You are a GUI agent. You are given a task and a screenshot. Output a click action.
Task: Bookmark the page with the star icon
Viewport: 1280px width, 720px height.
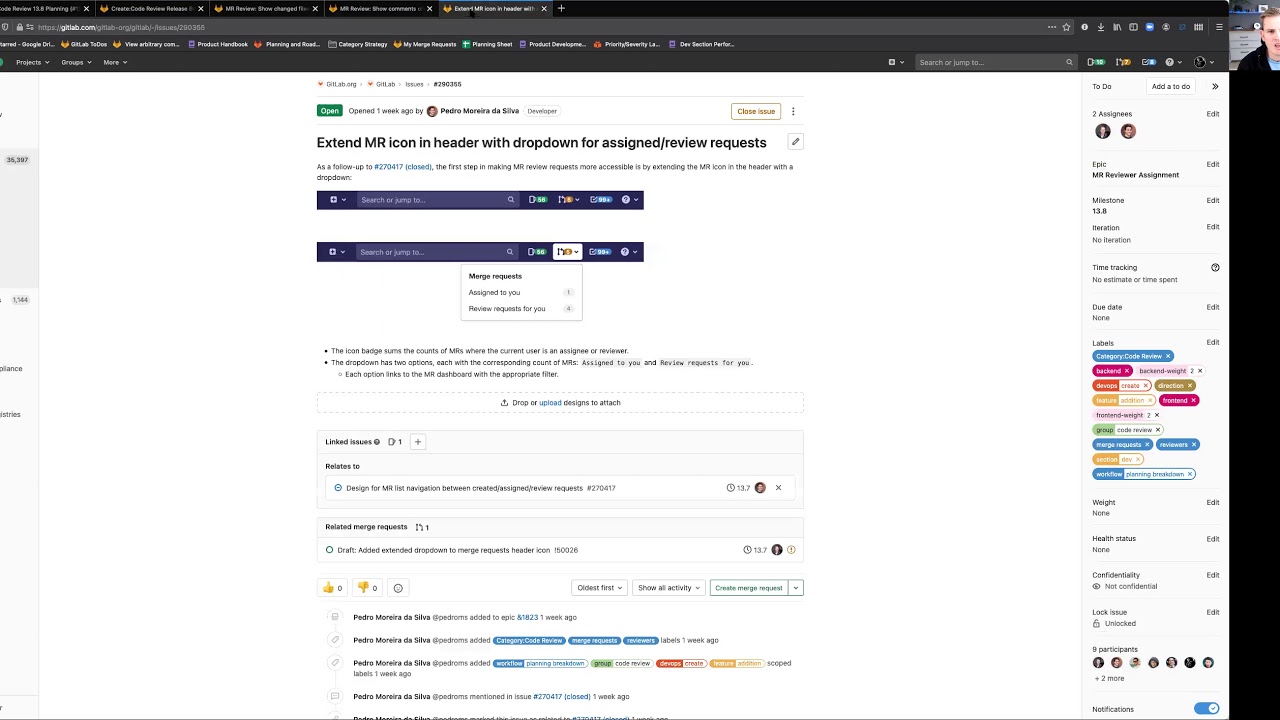(x=1066, y=27)
